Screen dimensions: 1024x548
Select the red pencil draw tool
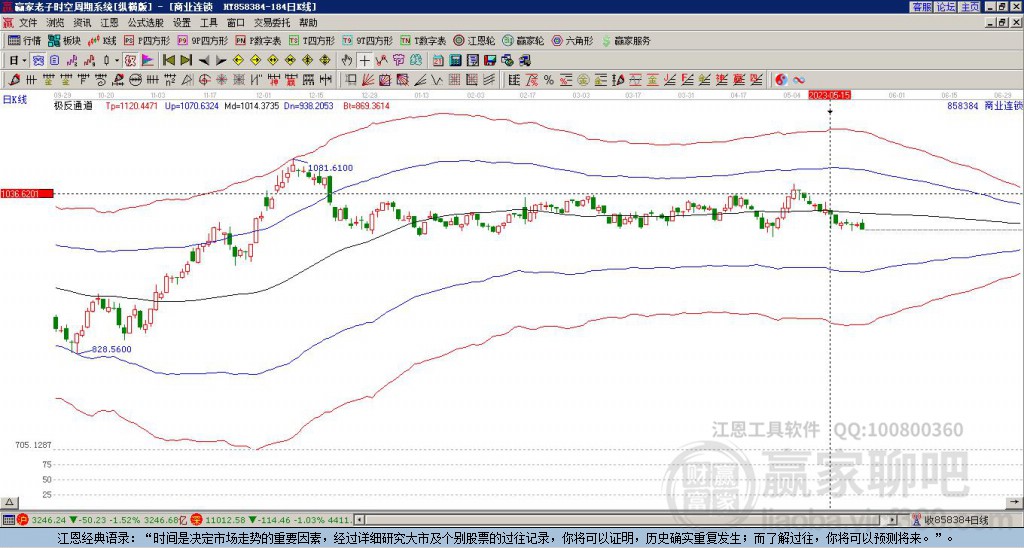[x=14, y=80]
